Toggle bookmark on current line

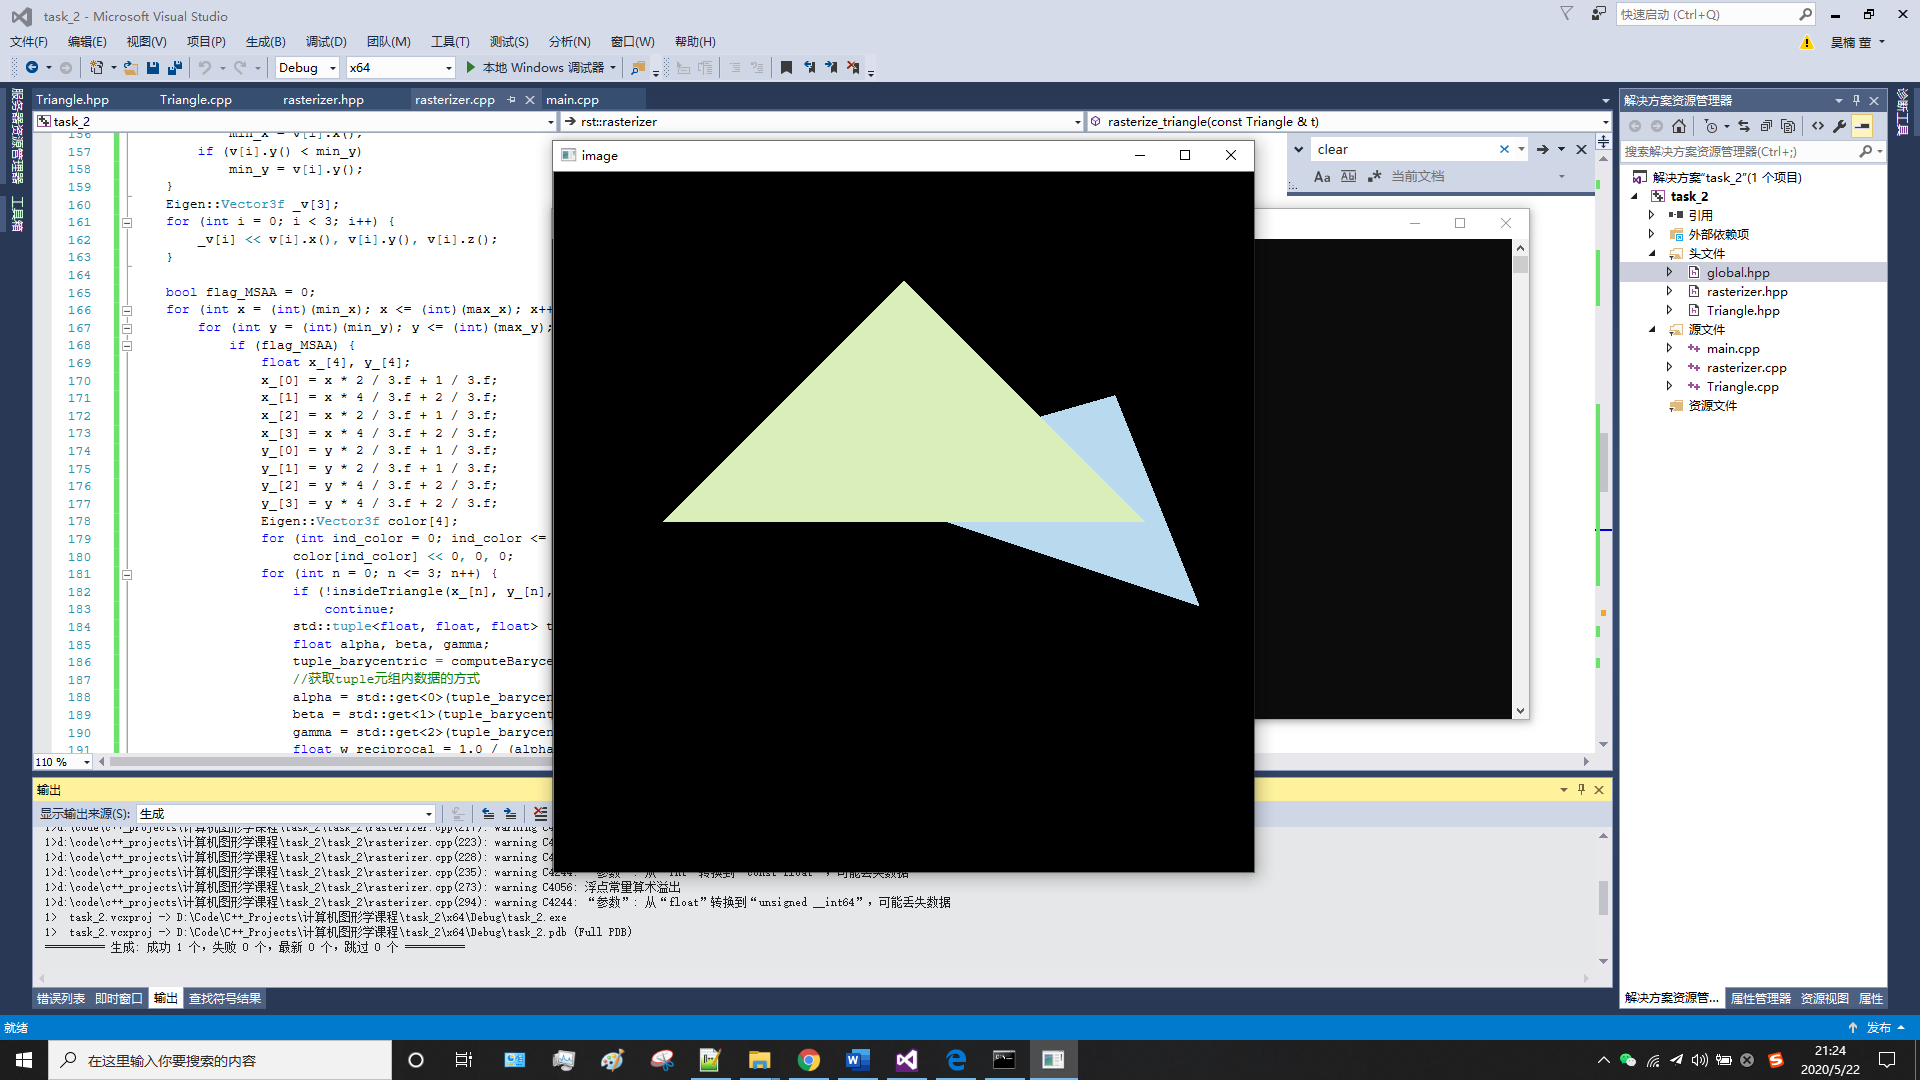coord(786,67)
